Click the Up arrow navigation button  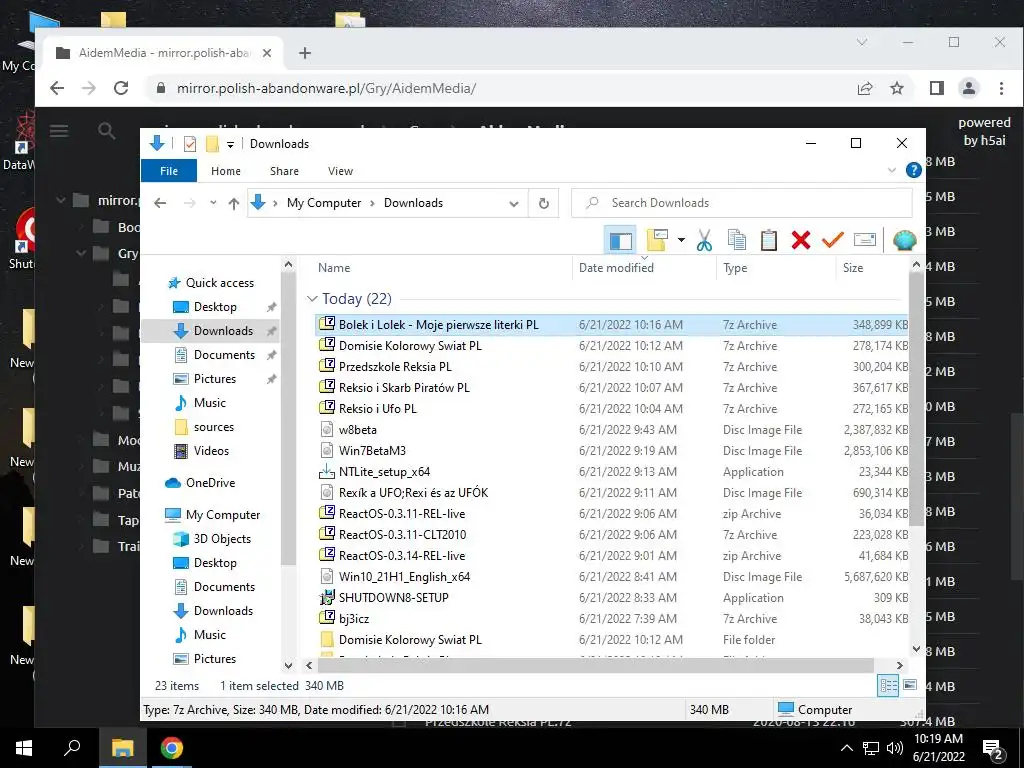coord(234,203)
